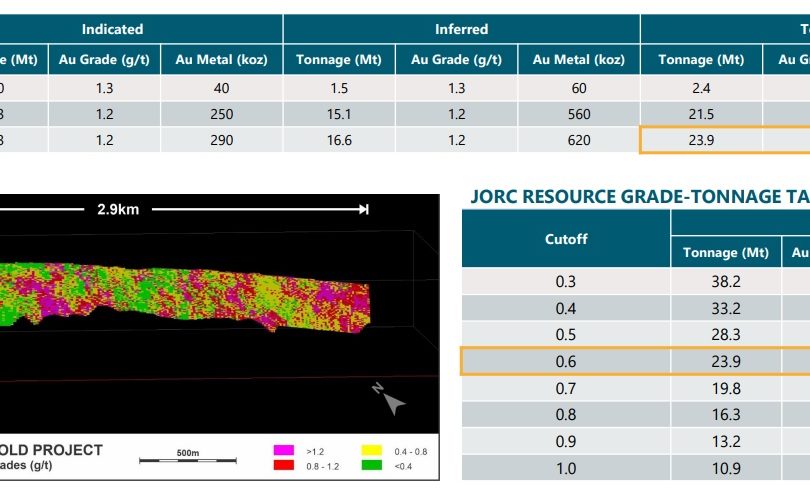Click the cutoff value 0.8
The width and height of the screenshot is (810, 489).
pos(566,415)
